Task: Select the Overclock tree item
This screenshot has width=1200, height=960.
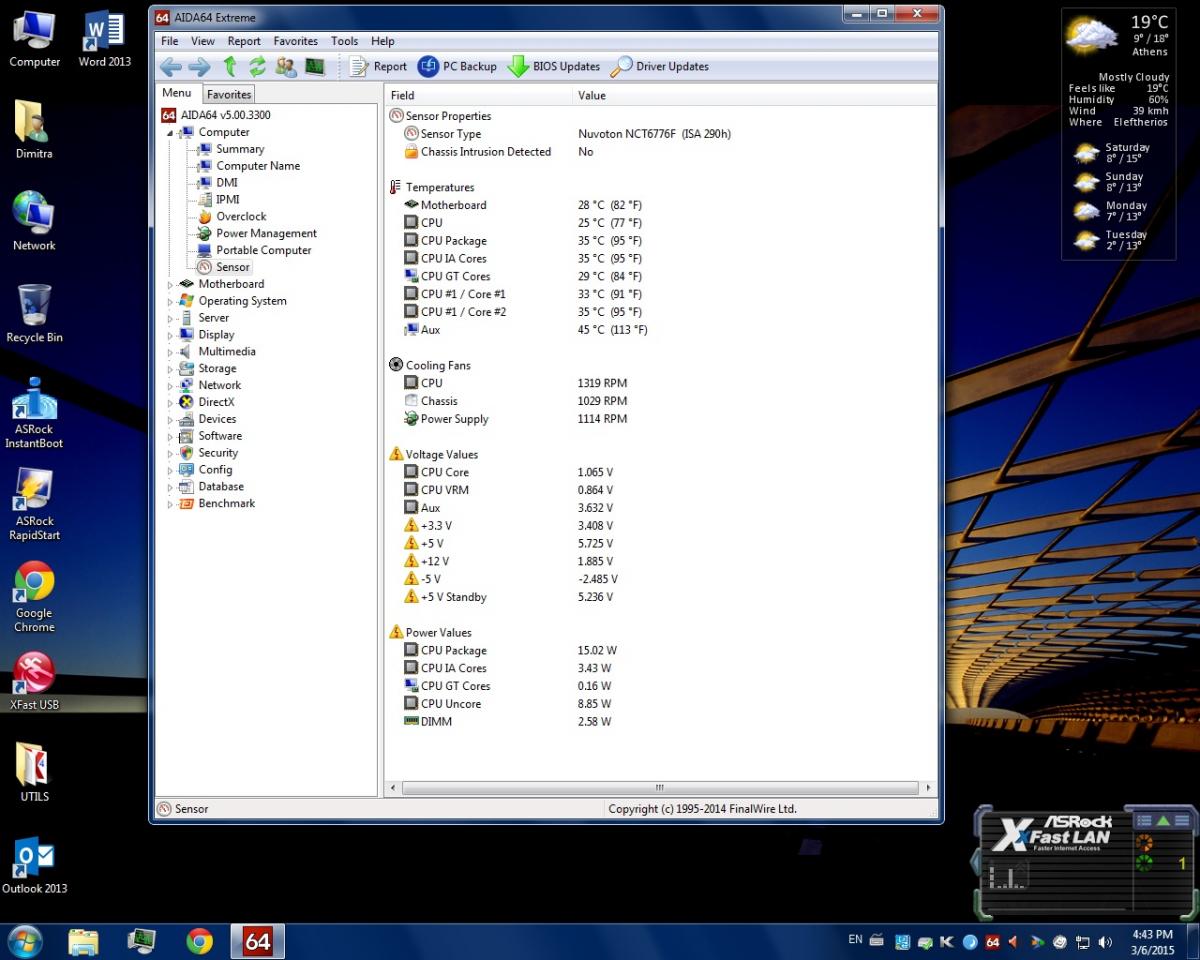Action: (x=241, y=216)
